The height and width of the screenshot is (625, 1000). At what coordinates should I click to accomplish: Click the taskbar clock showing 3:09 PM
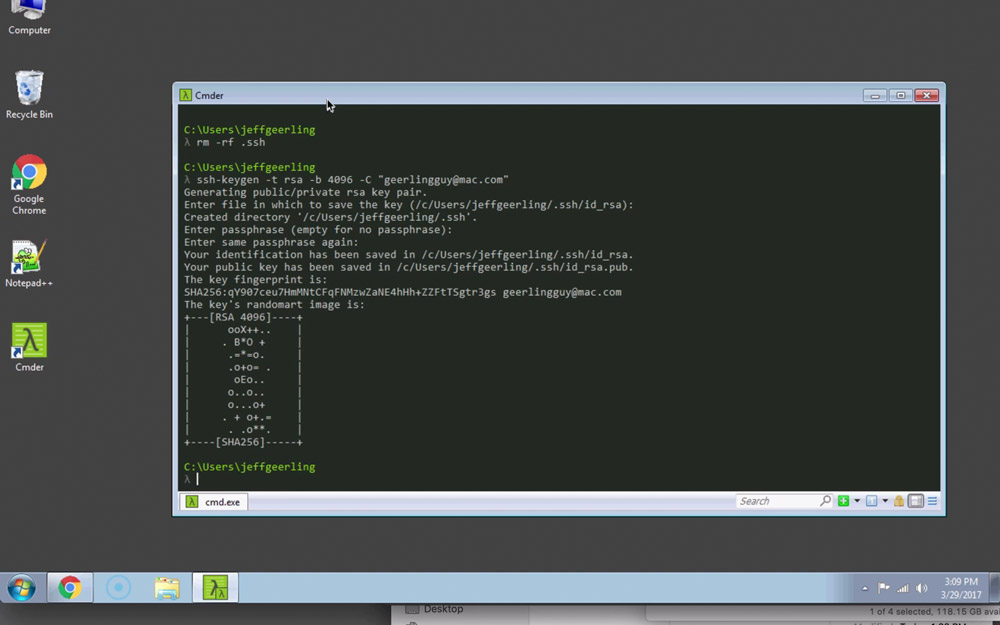point(960,588)
